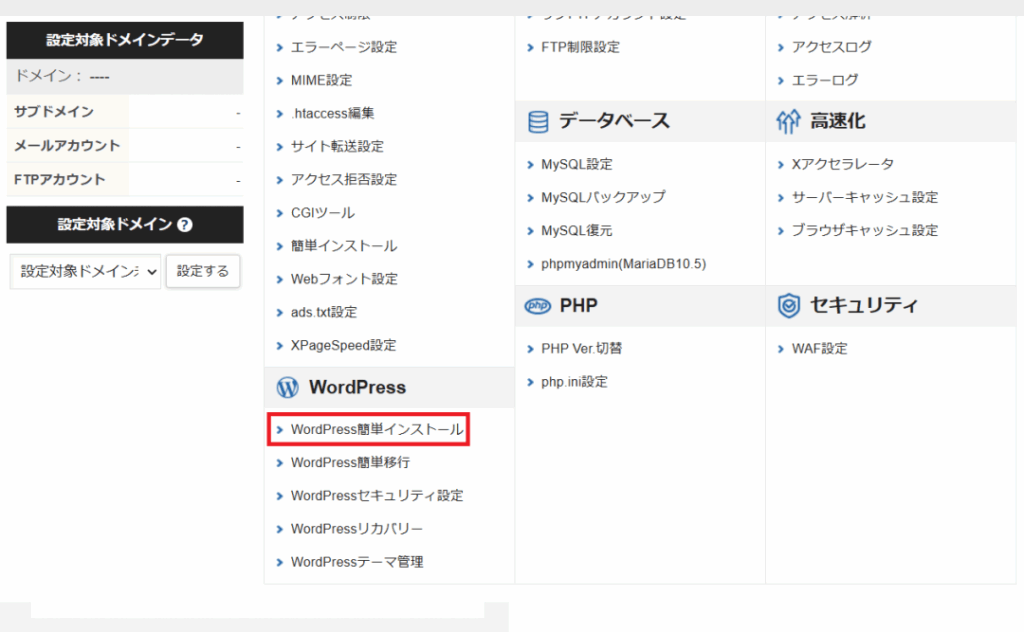Click the ドメイン： ---- text
Screen dimensions: 1024x632
click(x=62, y=76)
